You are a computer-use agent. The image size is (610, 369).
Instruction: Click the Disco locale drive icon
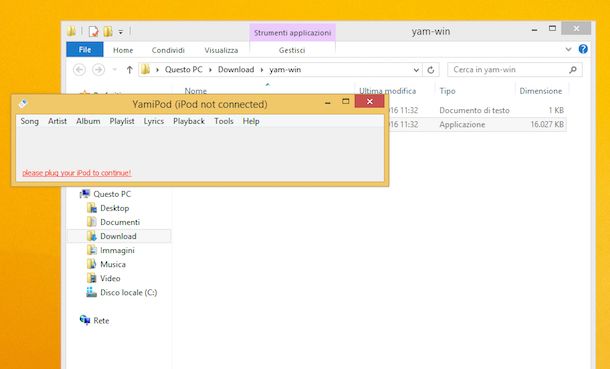[x=91, y=292]
